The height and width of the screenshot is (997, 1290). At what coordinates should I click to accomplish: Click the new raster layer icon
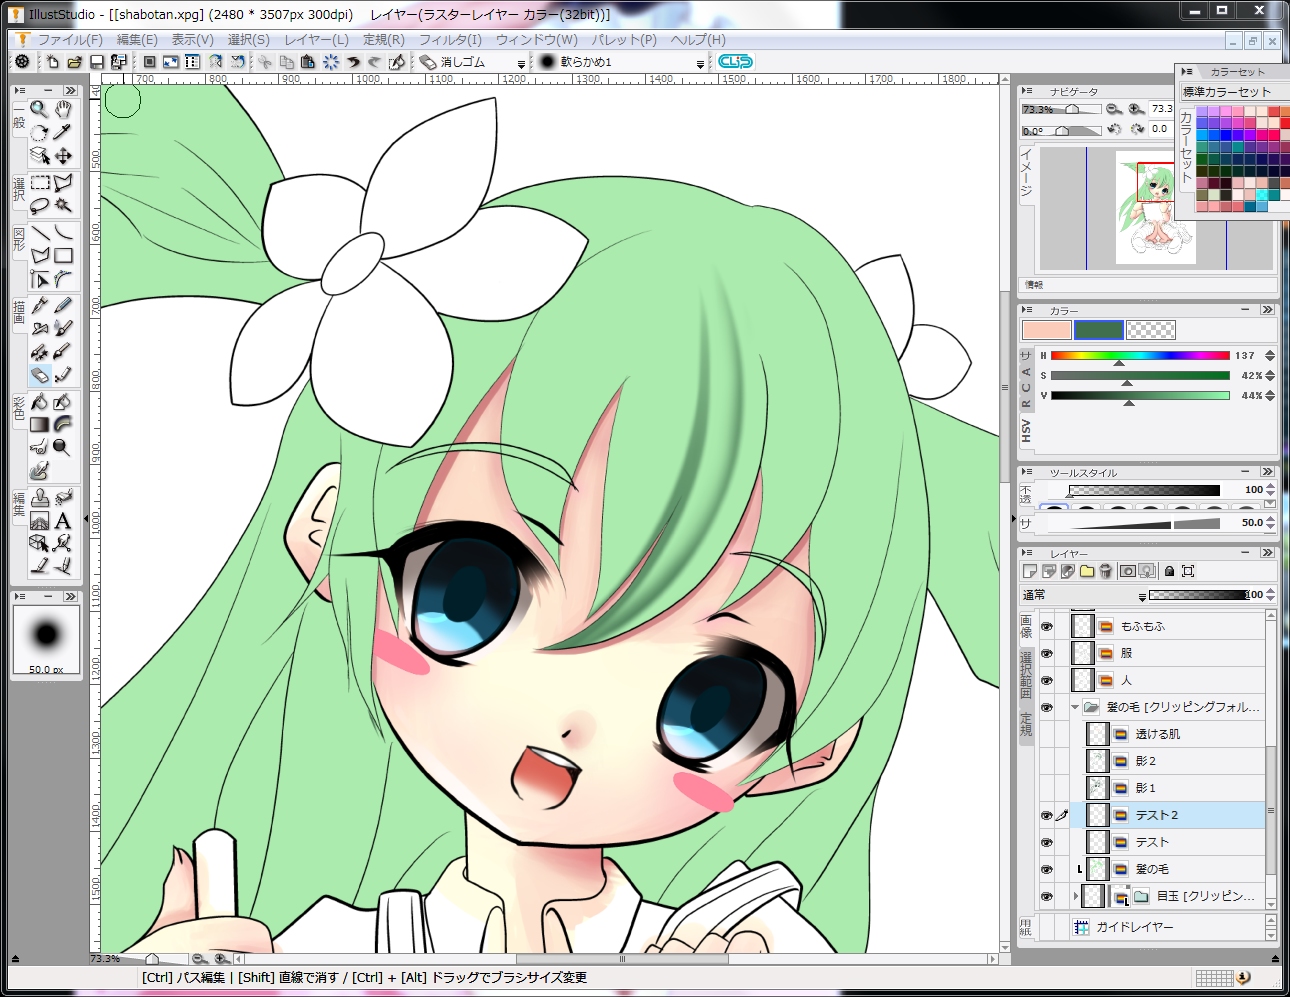(x=1030, y=571)
